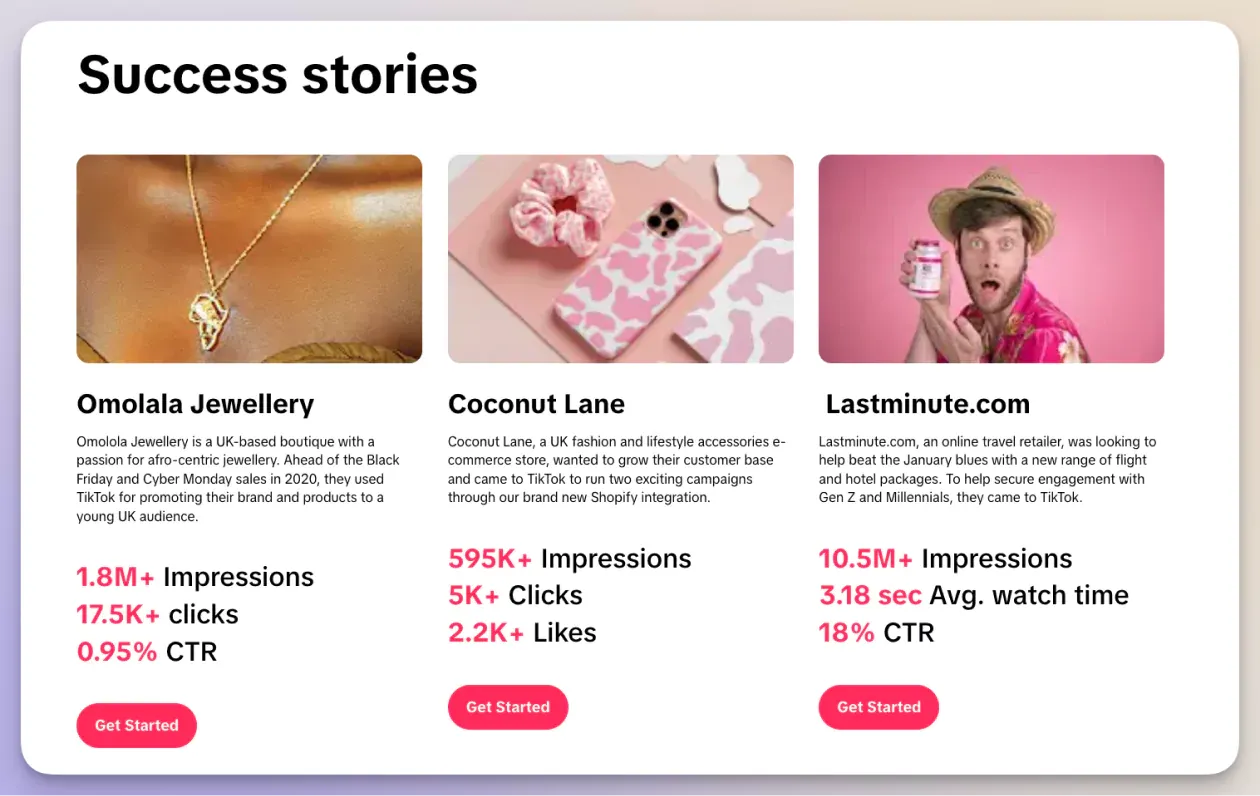This screenshot has width=1260, height=796.
Task: Click the man in straw hat image
Action: click(991, 258)
